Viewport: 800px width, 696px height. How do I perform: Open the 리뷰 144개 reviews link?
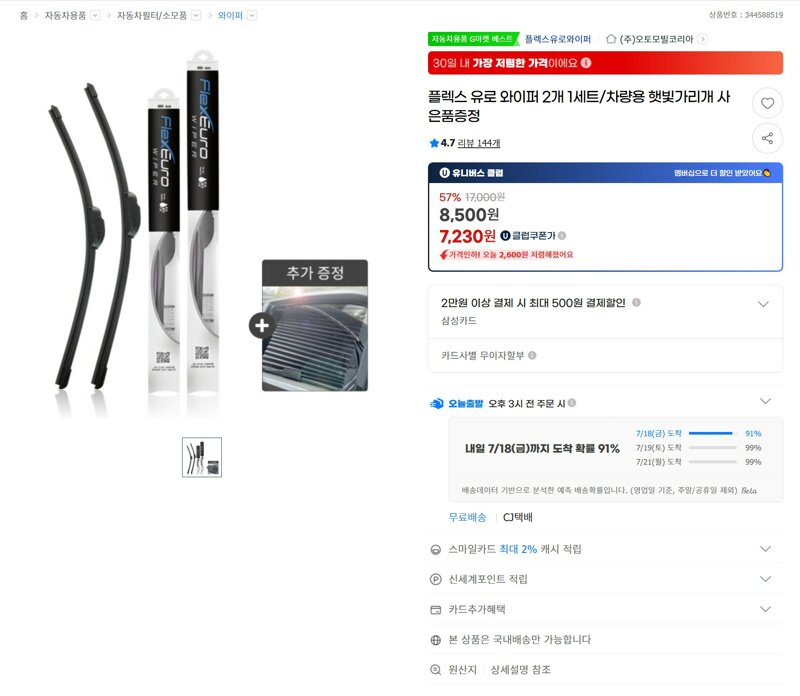click(479, 143)
